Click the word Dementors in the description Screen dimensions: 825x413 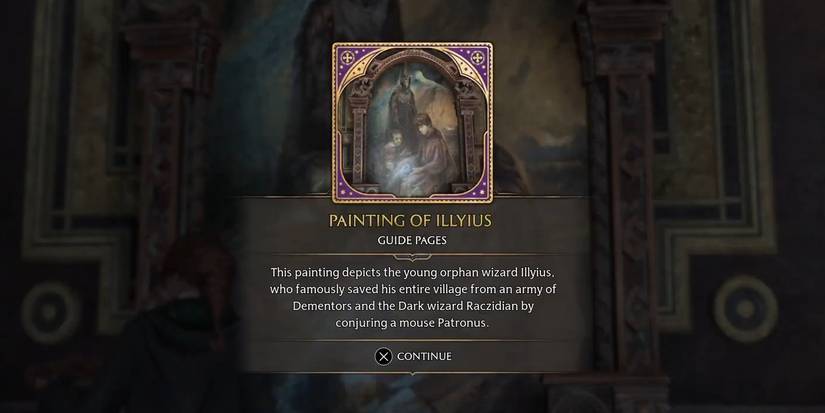[318, 306]
